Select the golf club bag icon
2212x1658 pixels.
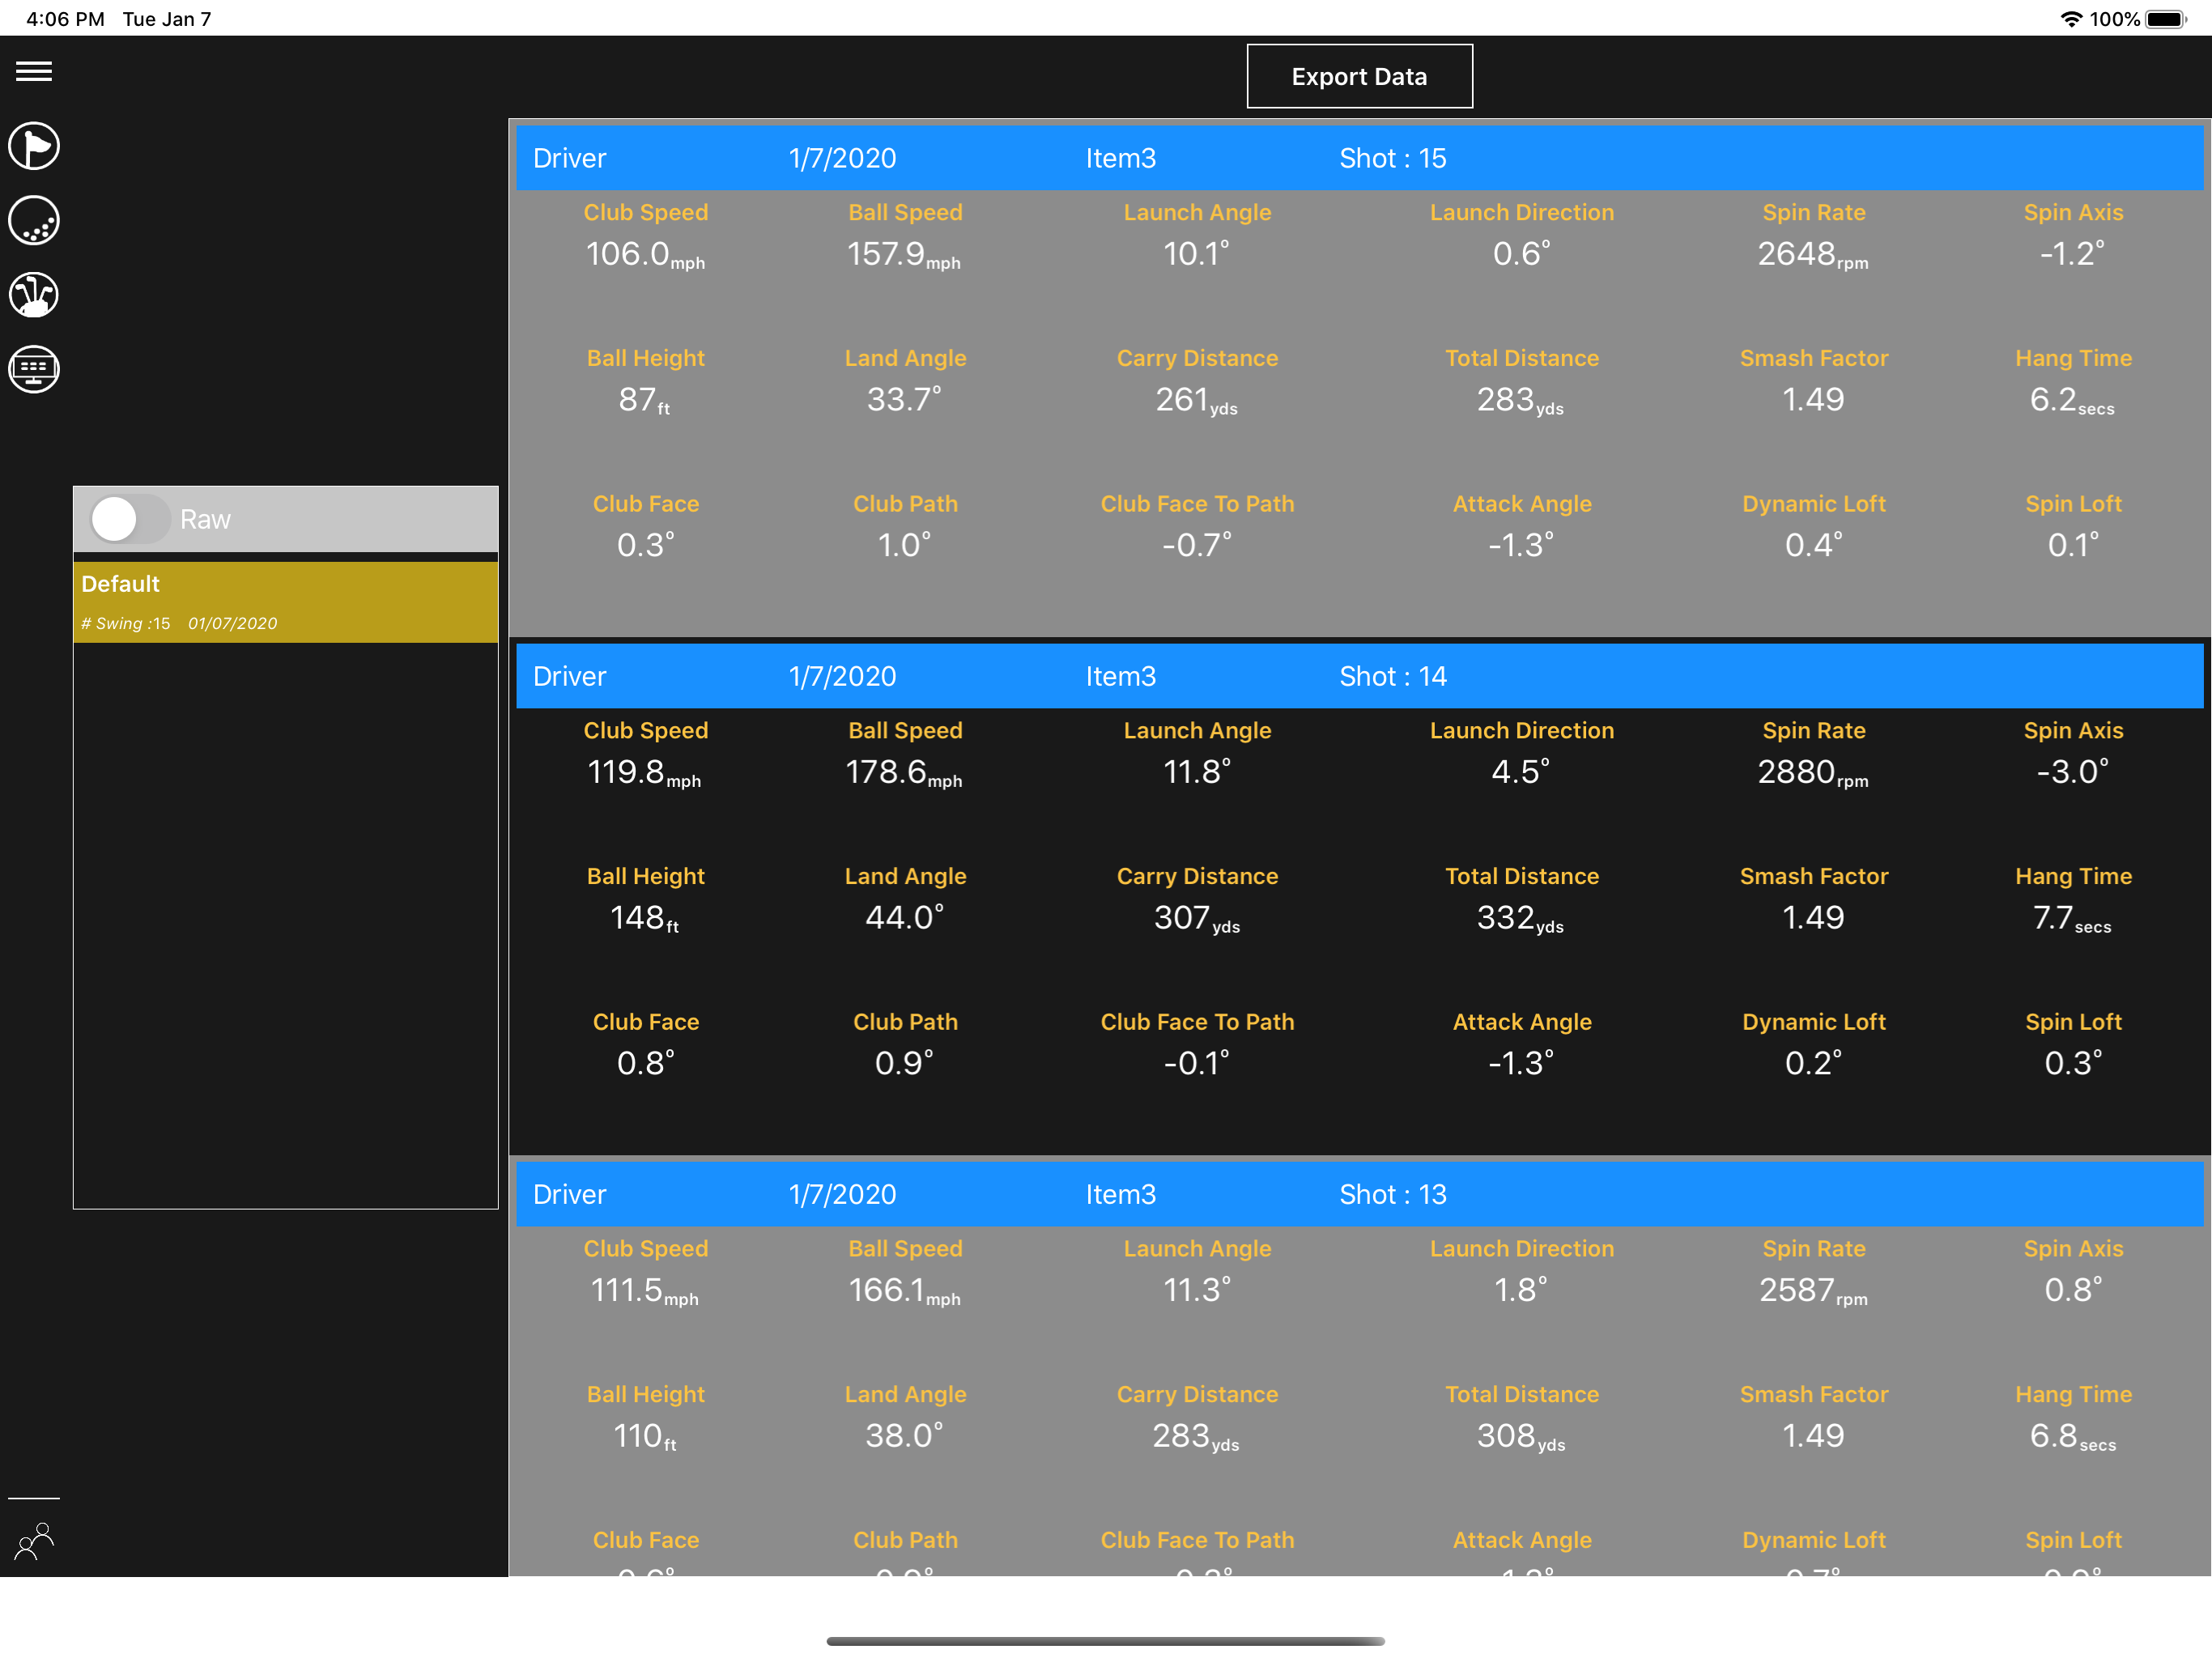coord(34,295)
